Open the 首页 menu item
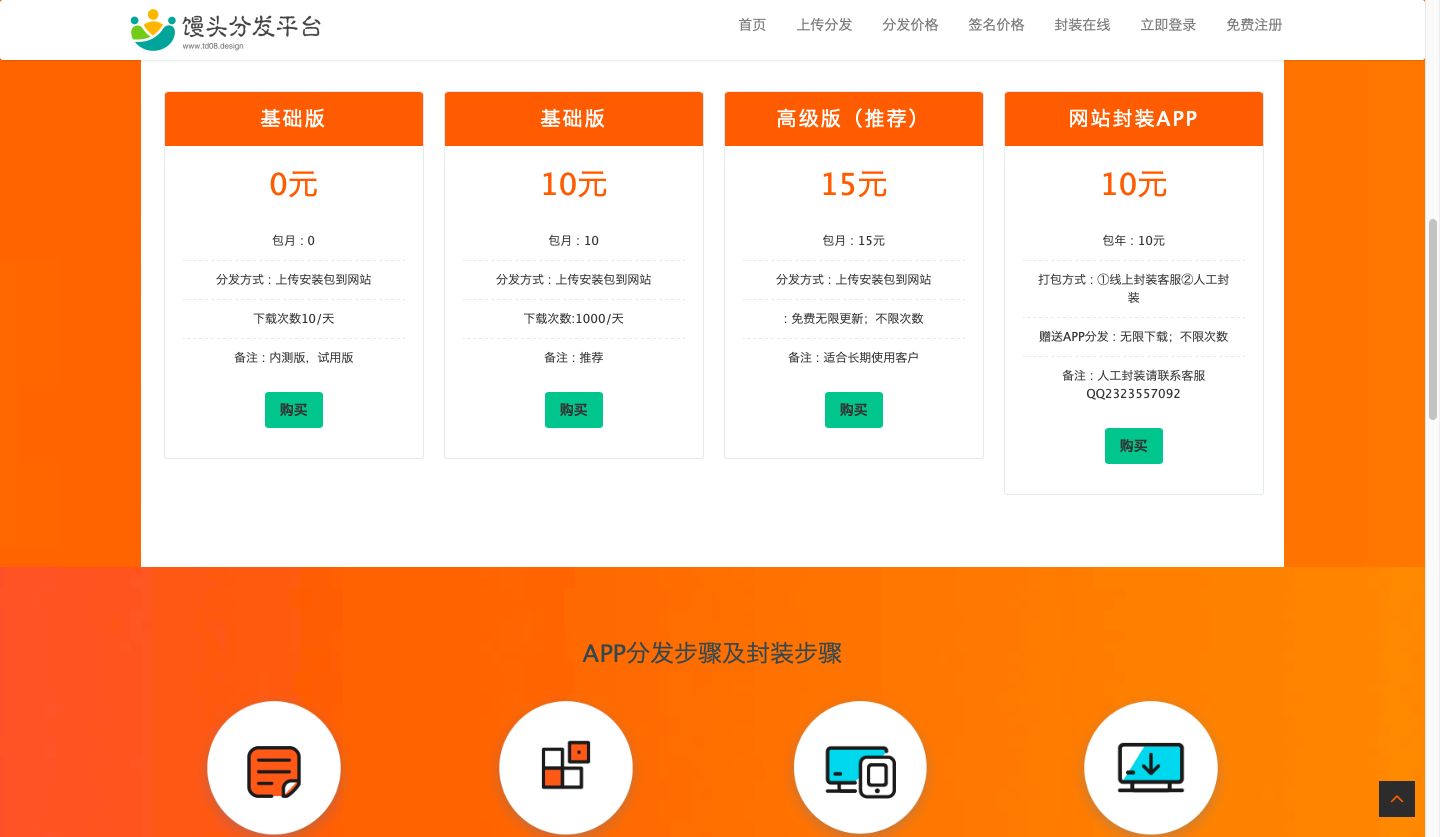Screen dimensions: 1440x837 [x=752, y=25]
